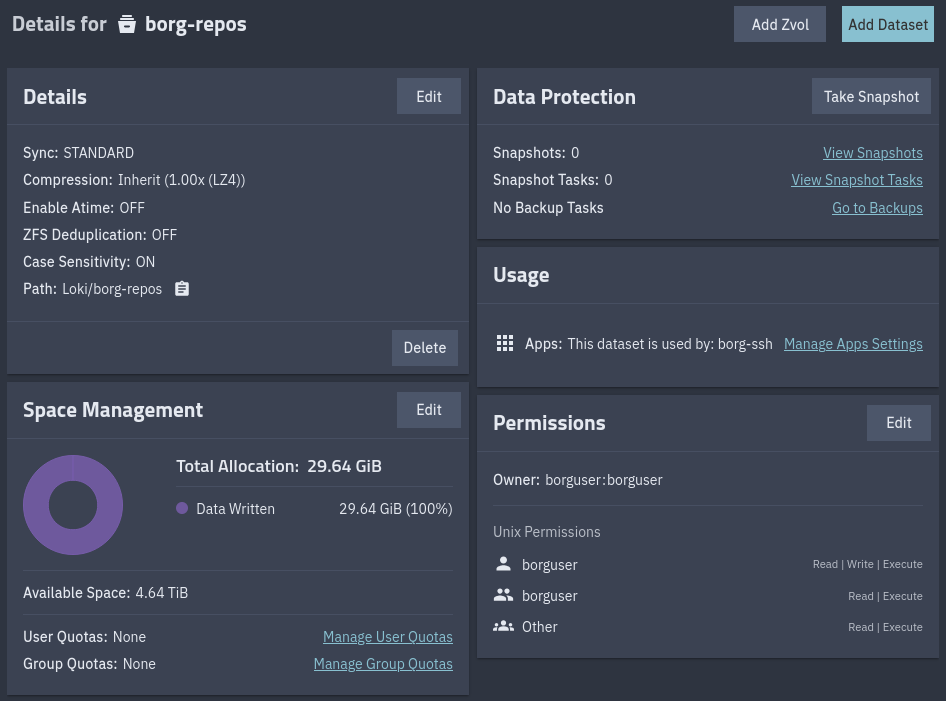Viewport: 946px width, 701px height.
Task: Edit the Space Management settings
Action: (x=428, y=409)
